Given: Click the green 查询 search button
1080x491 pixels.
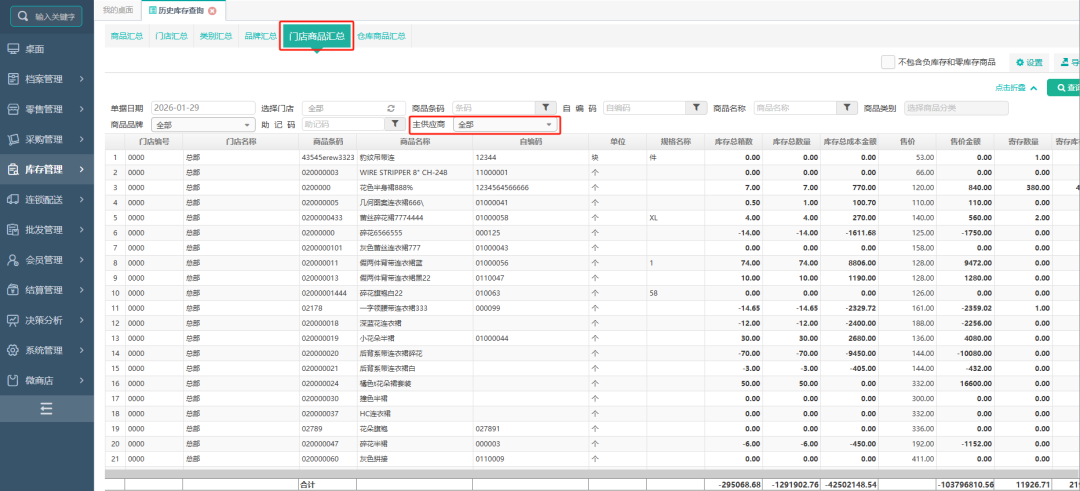Looking at the screenshot, I should (x=1063, y=87).
